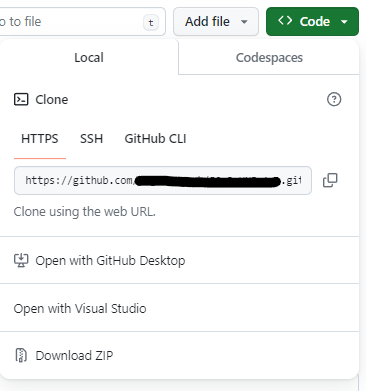Open clone help question mark icon

click(334, 99)
